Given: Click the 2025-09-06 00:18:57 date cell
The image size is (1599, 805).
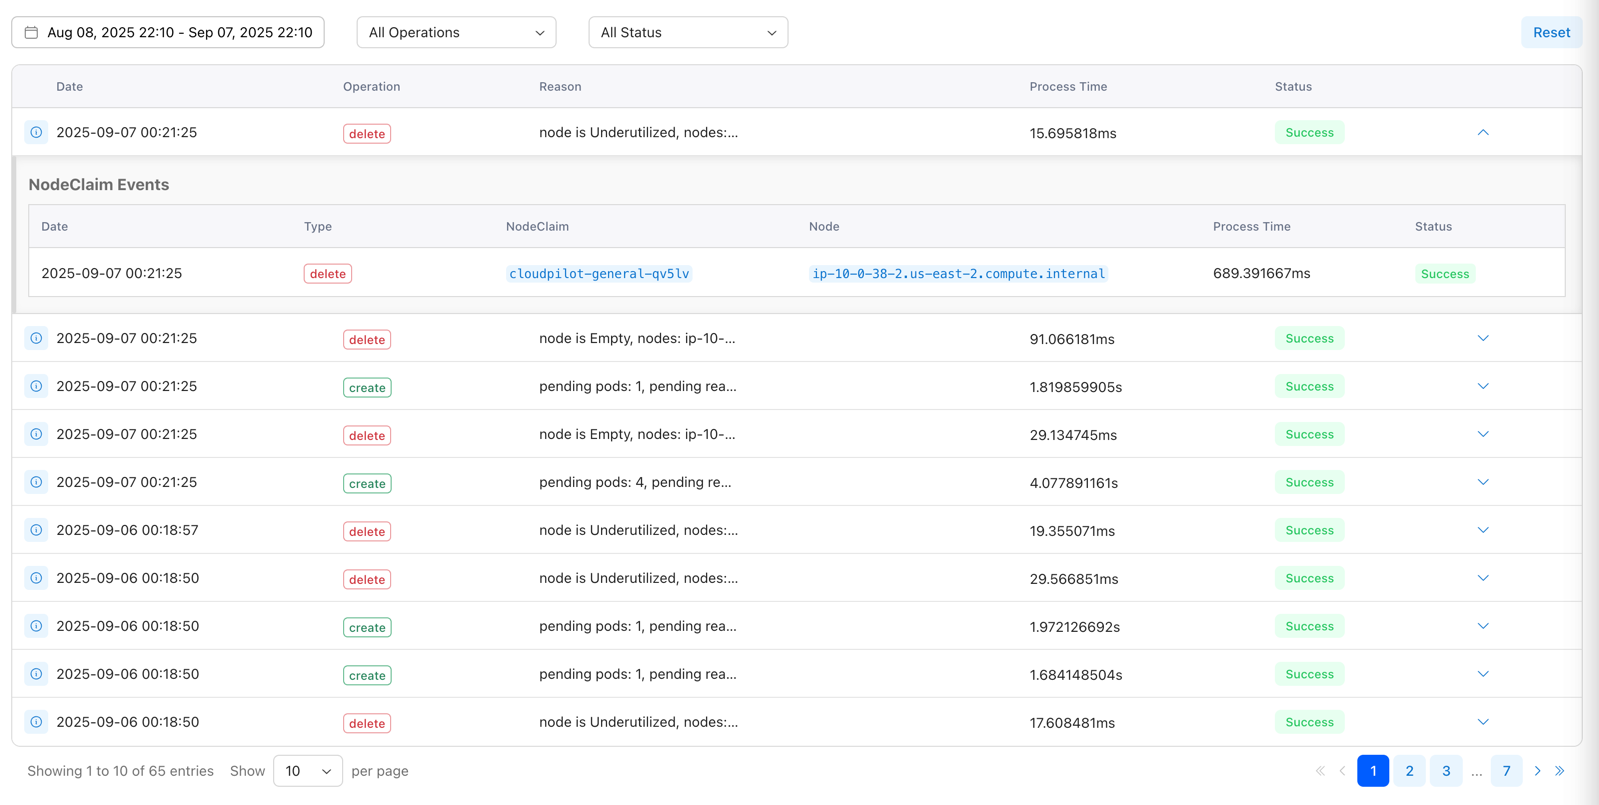Looking at the screenshot, I should coord(127,530).
